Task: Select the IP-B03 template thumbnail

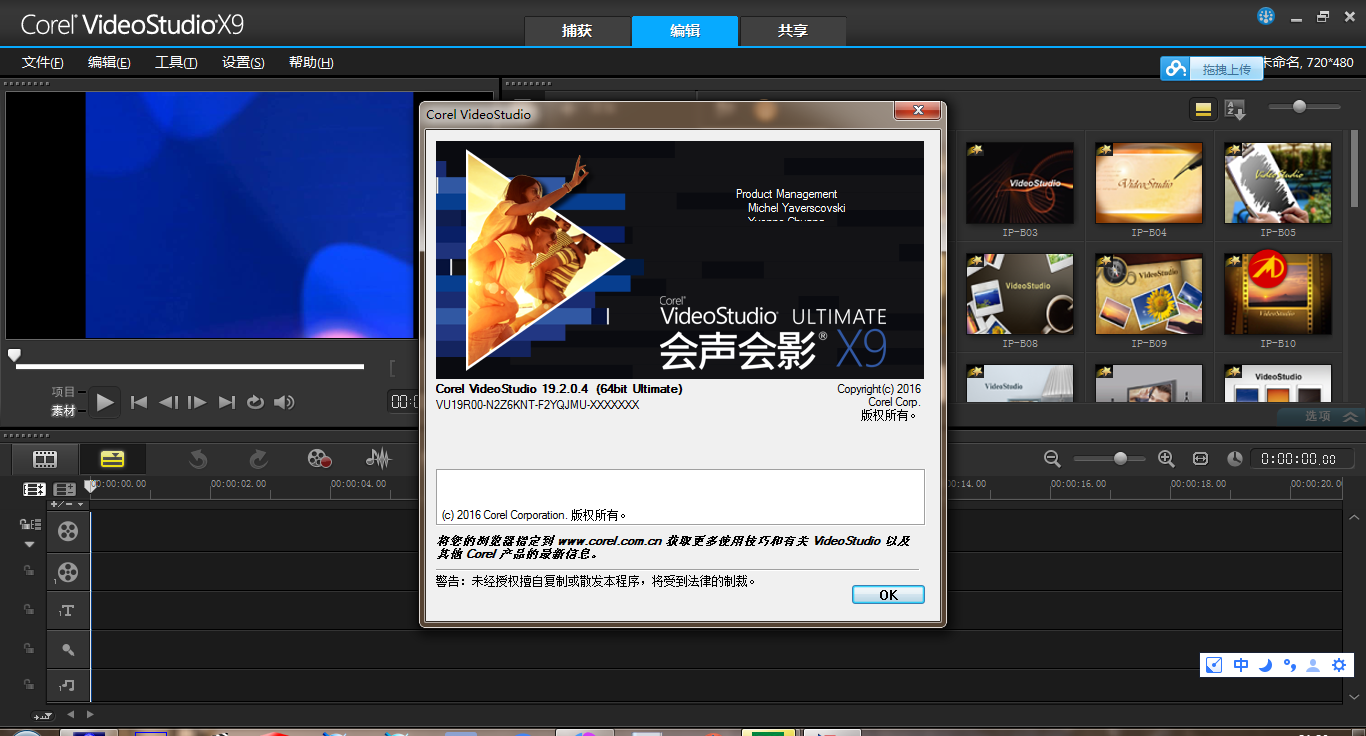Action: (1020, 183)
